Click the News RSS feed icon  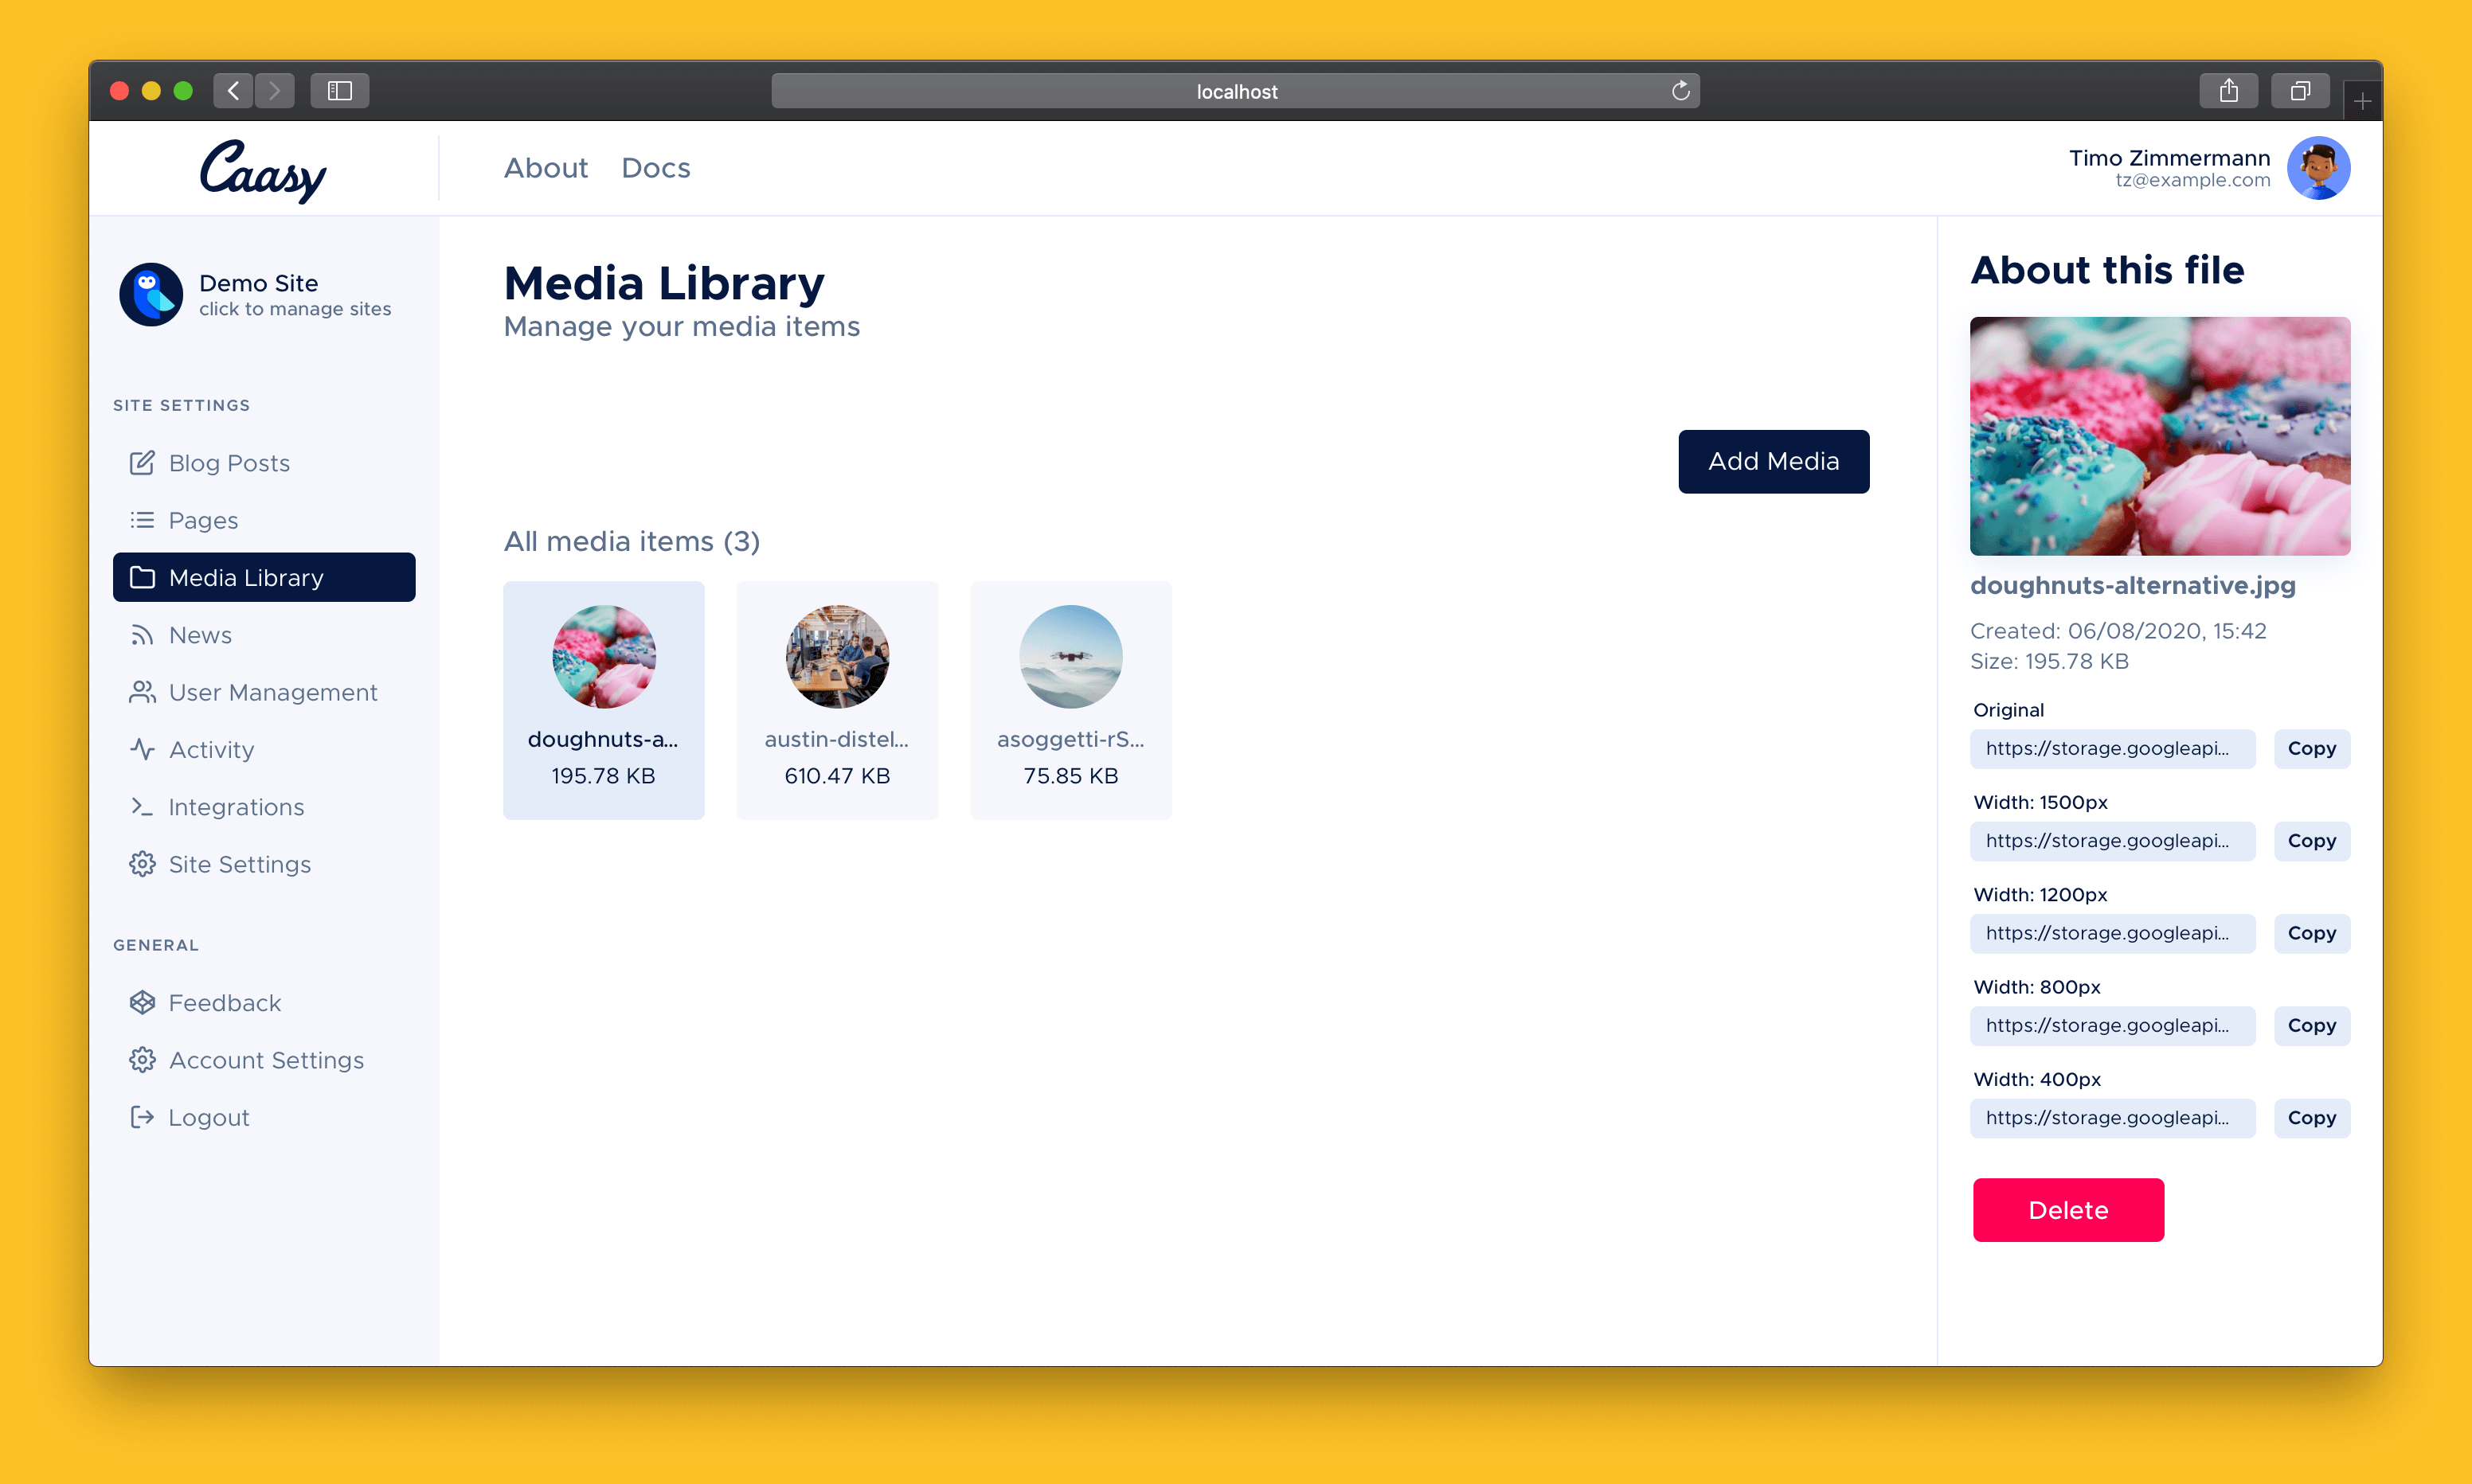tap(142, 635)
